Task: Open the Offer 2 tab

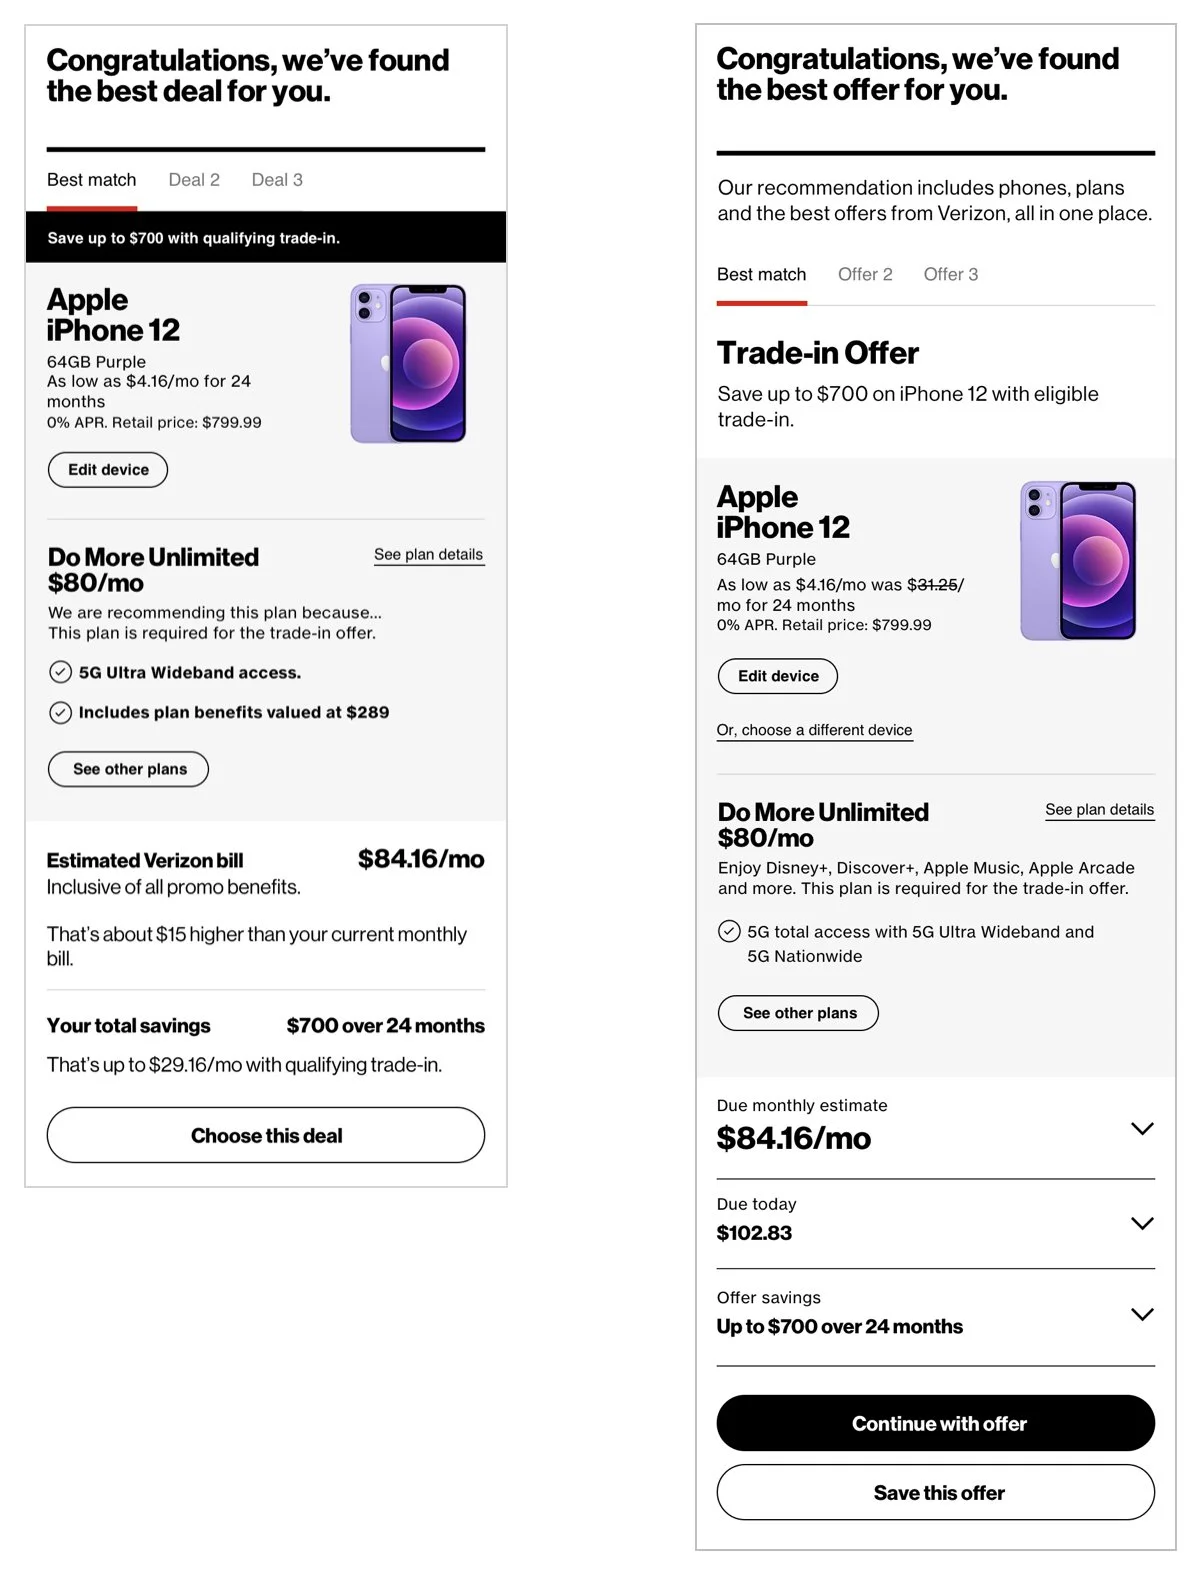Action: coord(865,274)
